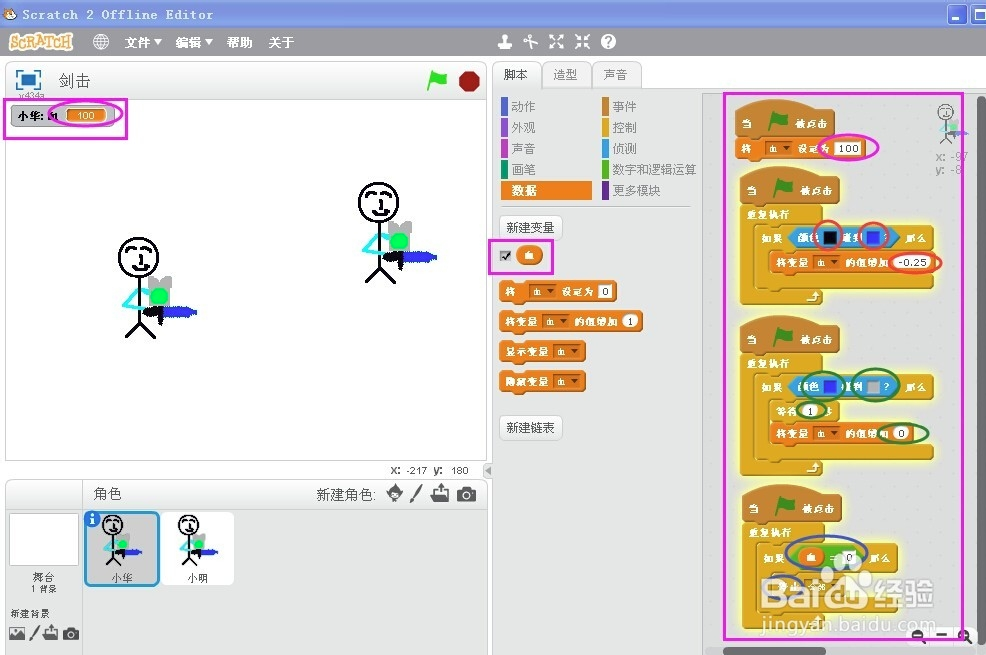Viewport: 986px width, 655px height.
Task: Open variable dropdown in script change-by-0 block
Action: click(827, 433)
